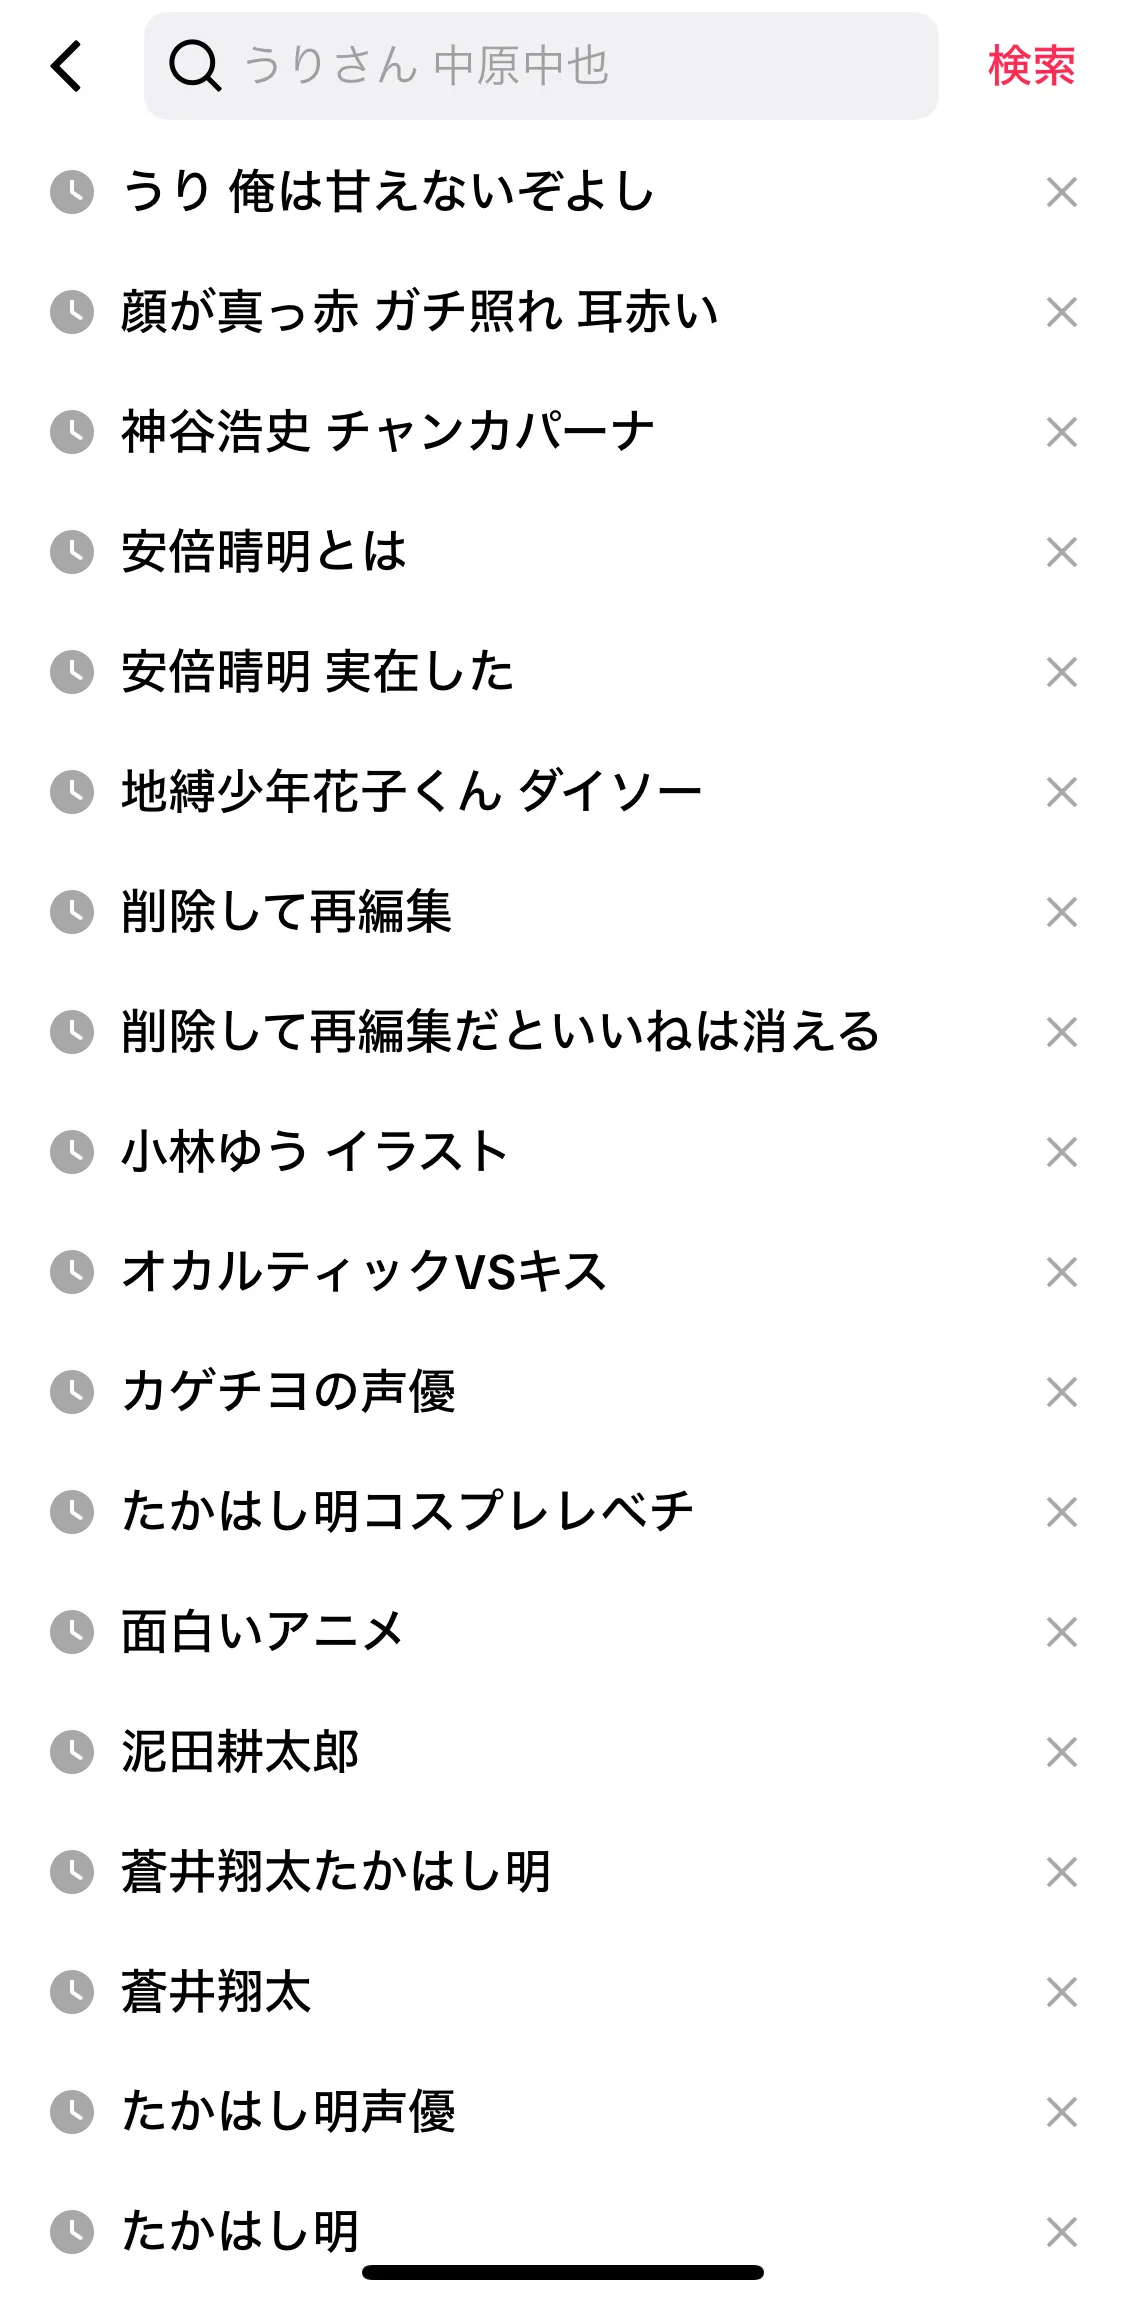
Task: Click X beside 蒼井翔太たかはし明 entry
Action: [x=1061, y=1872]
